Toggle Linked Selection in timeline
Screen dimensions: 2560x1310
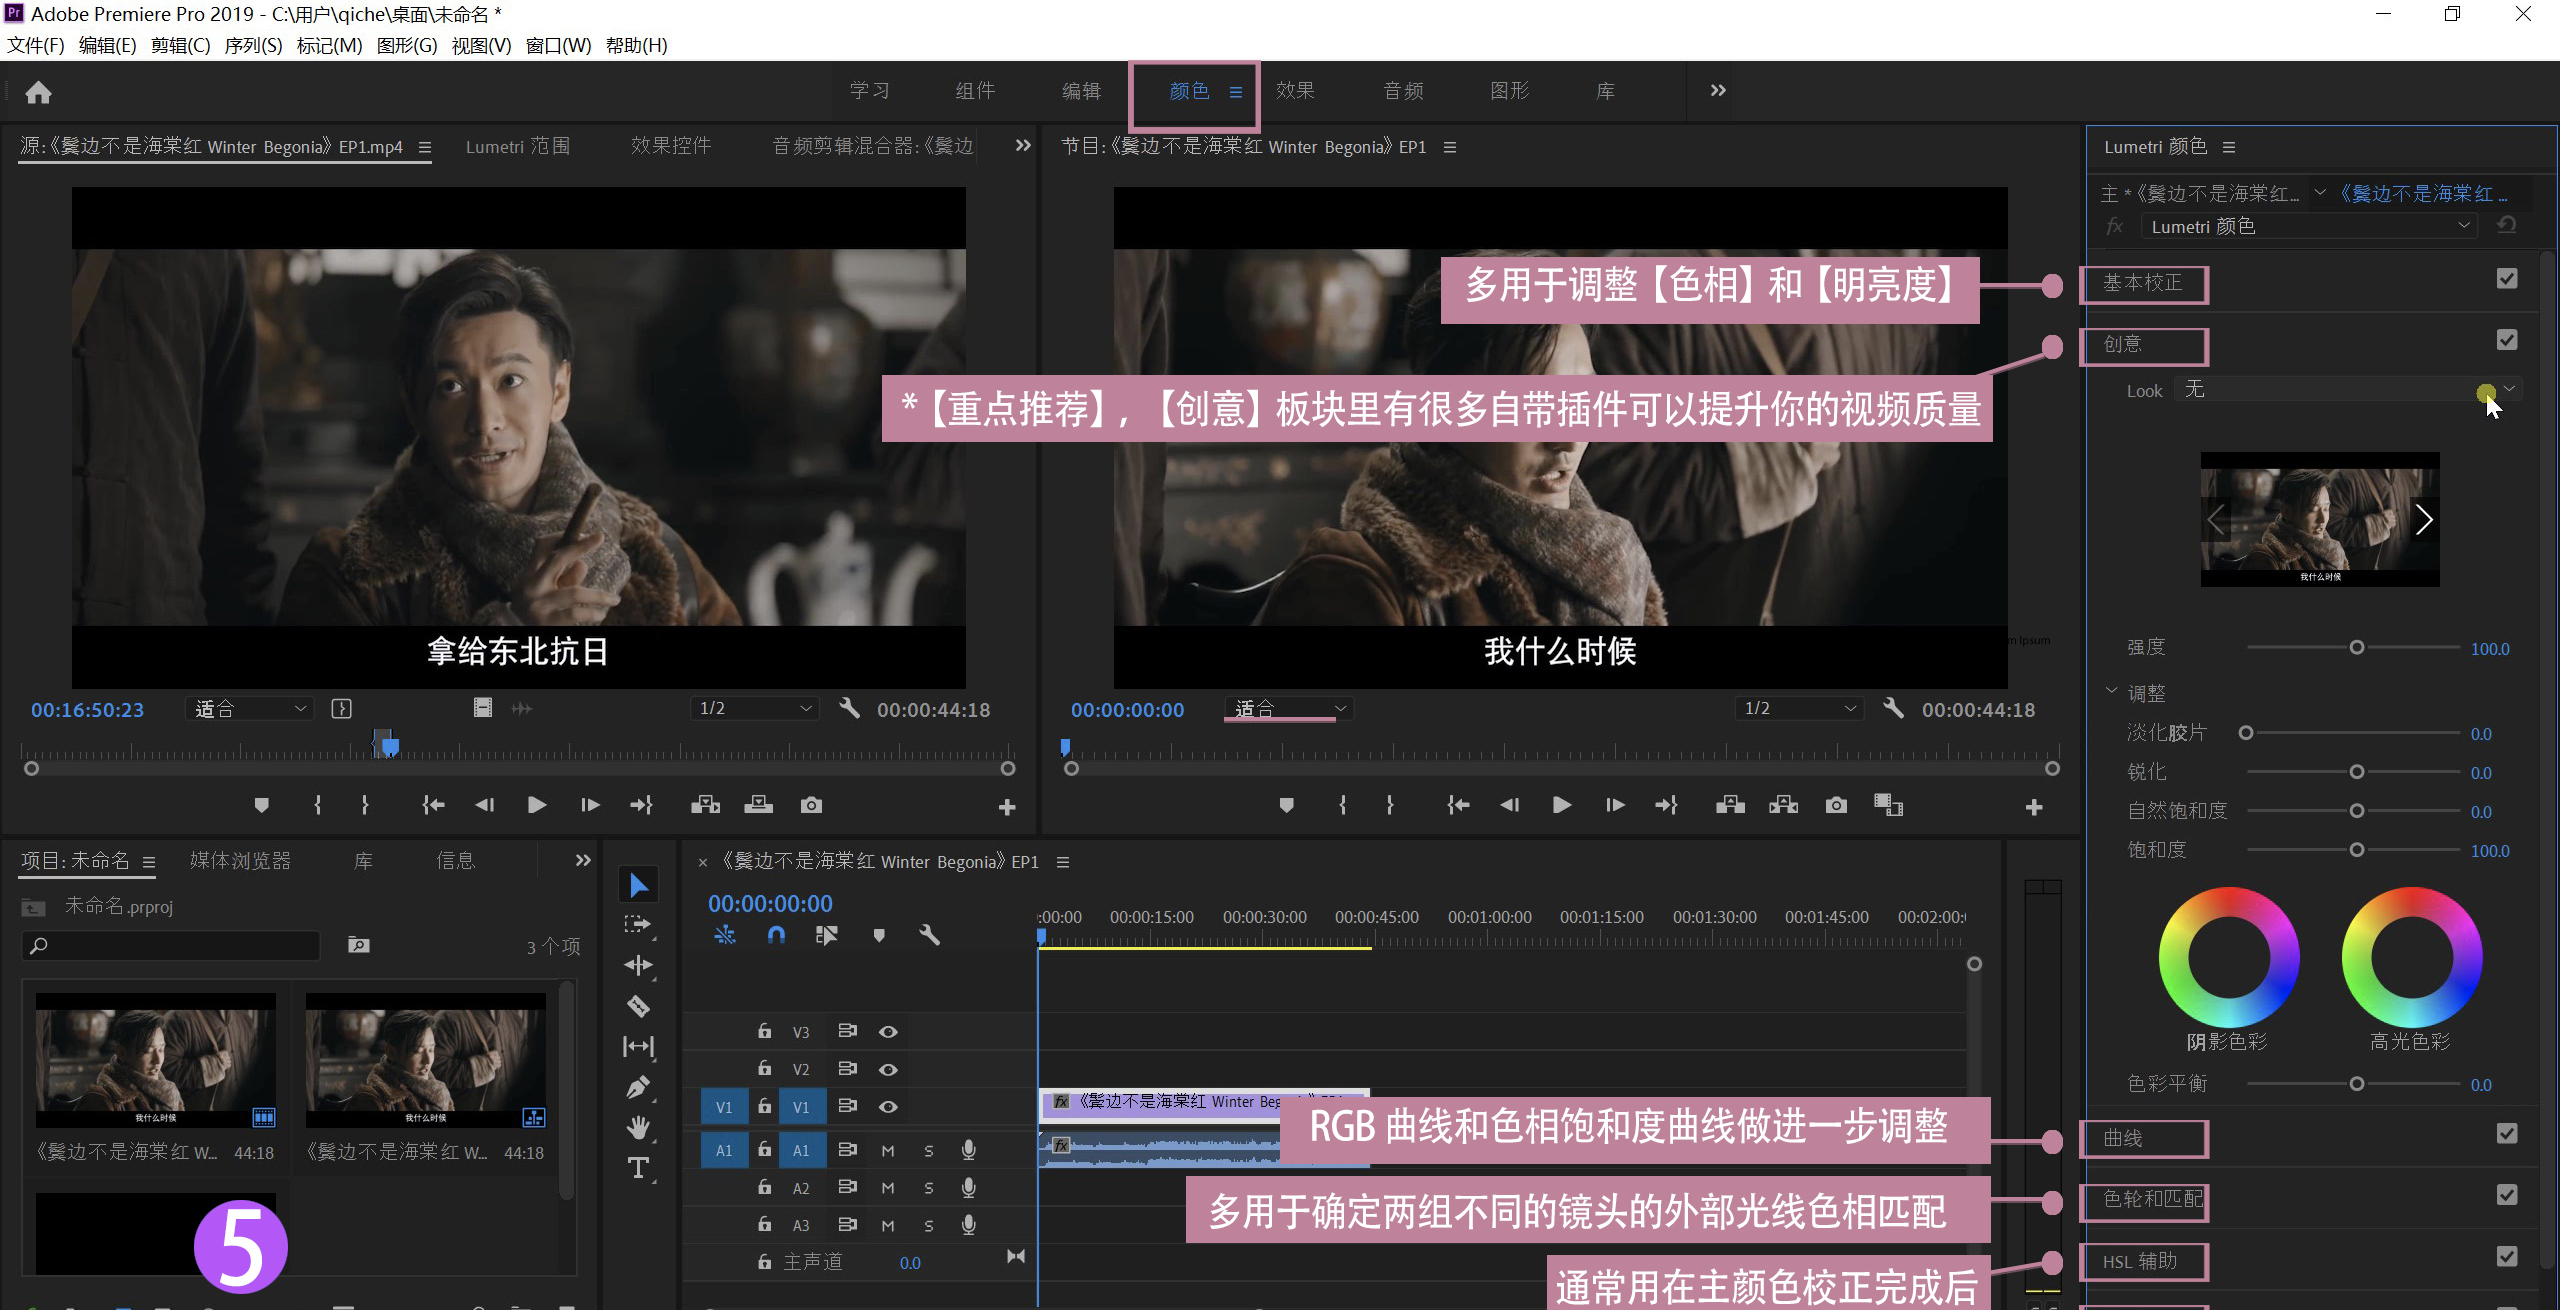(826, 935)
